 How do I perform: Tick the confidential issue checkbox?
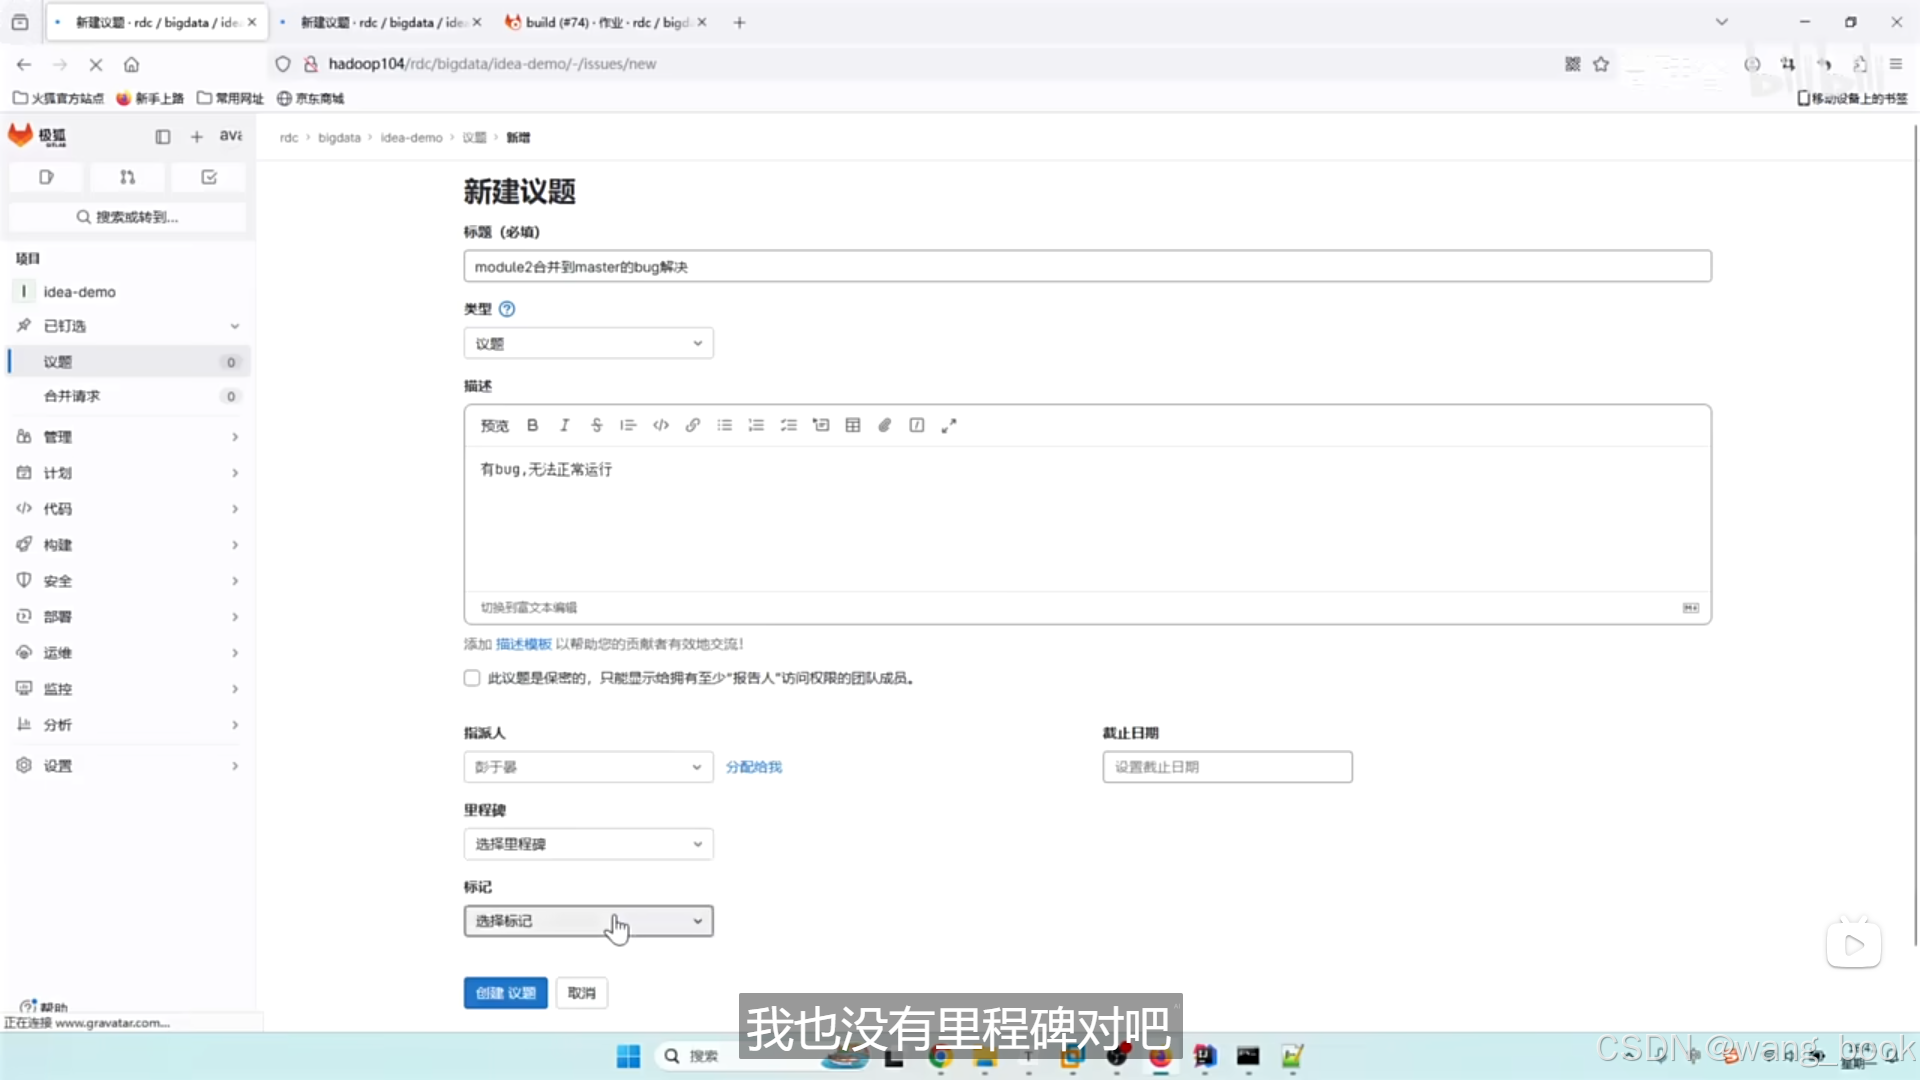[472, 678]
